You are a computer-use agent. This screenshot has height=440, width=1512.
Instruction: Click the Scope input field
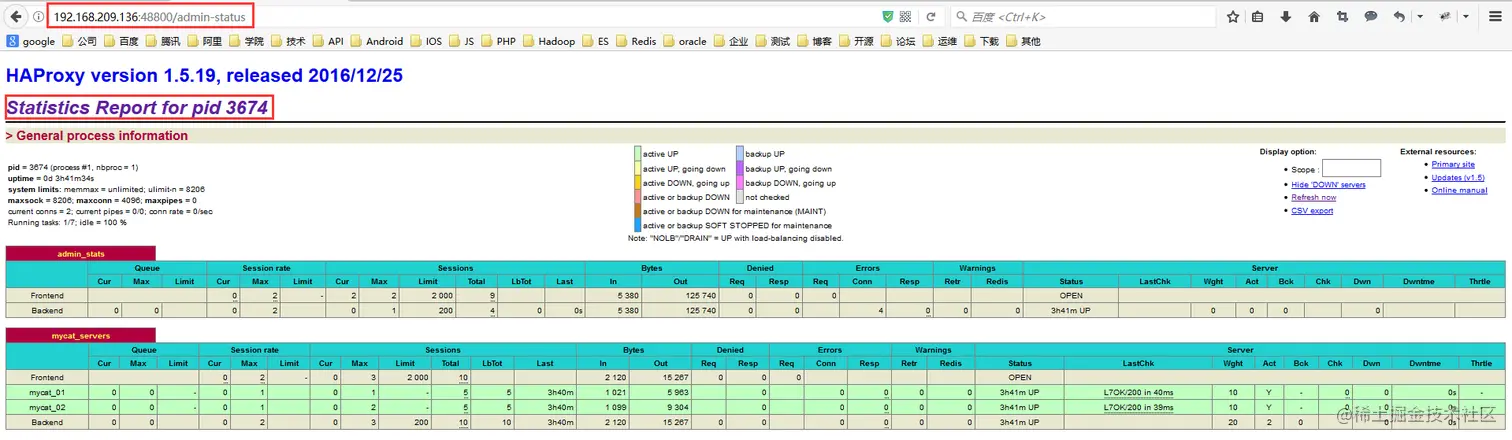(1351, 168)
